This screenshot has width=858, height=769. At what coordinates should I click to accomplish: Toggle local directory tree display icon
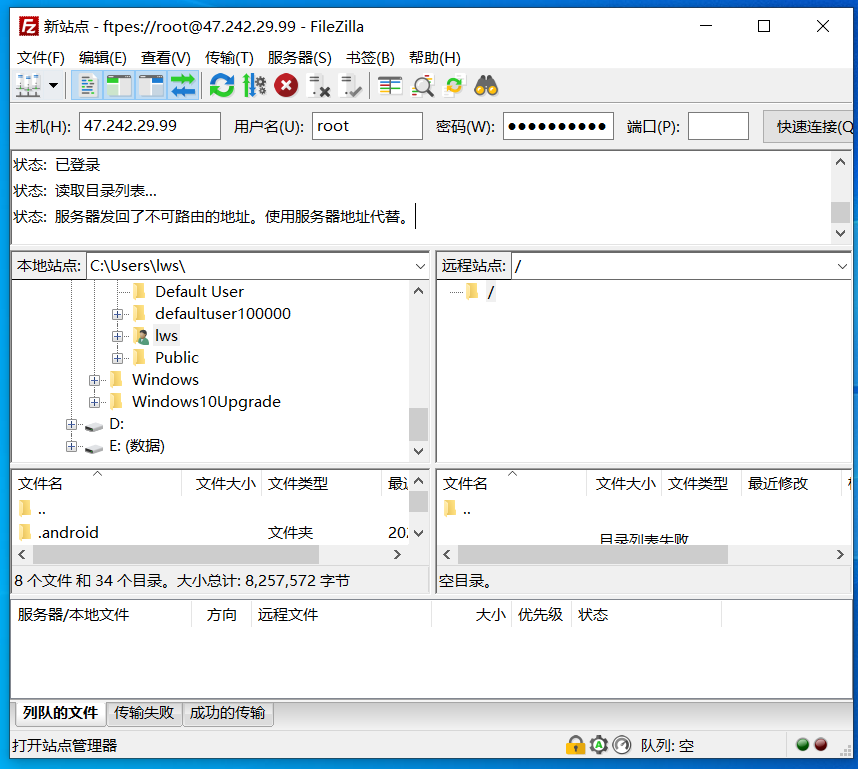119,85
